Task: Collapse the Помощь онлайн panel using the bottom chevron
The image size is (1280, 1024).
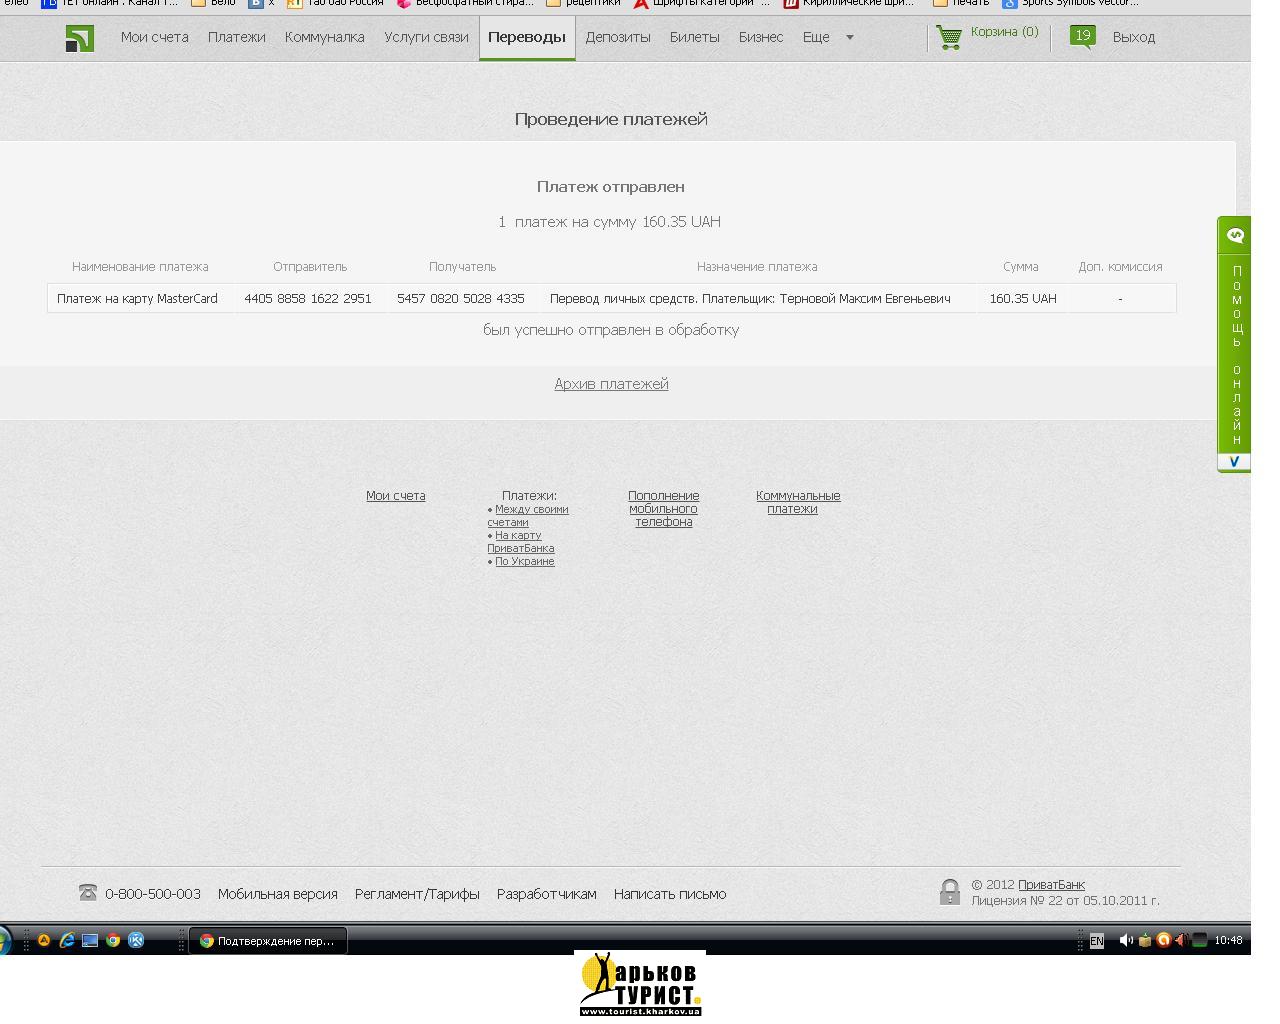Action: pyautogui.click(x=1234, y=462)
